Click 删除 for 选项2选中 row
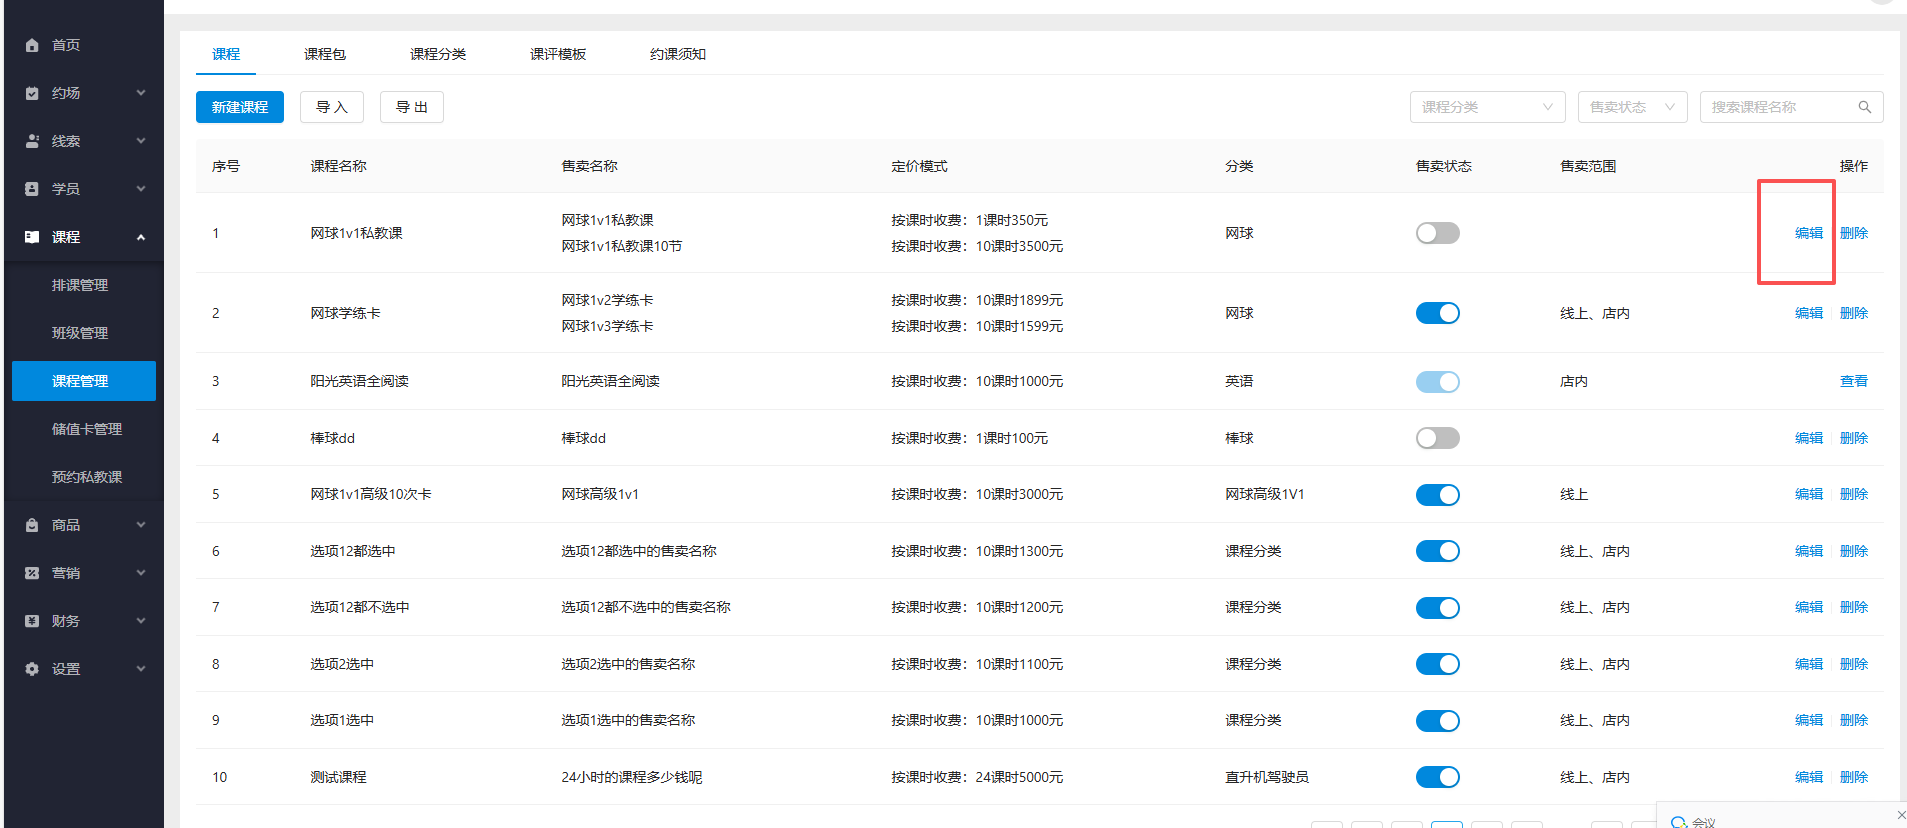1907x828 pixels. 1854,664
